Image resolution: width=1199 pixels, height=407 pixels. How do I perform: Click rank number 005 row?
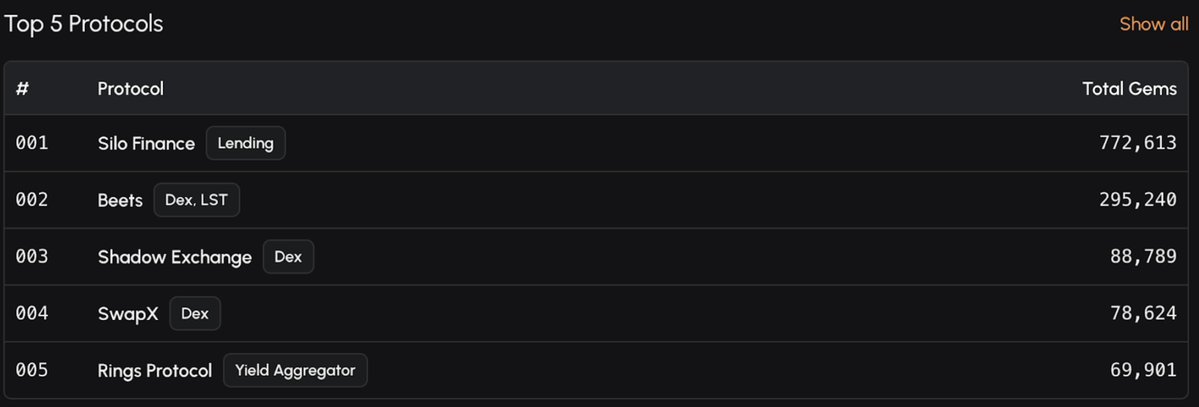[x=32, y=370]
